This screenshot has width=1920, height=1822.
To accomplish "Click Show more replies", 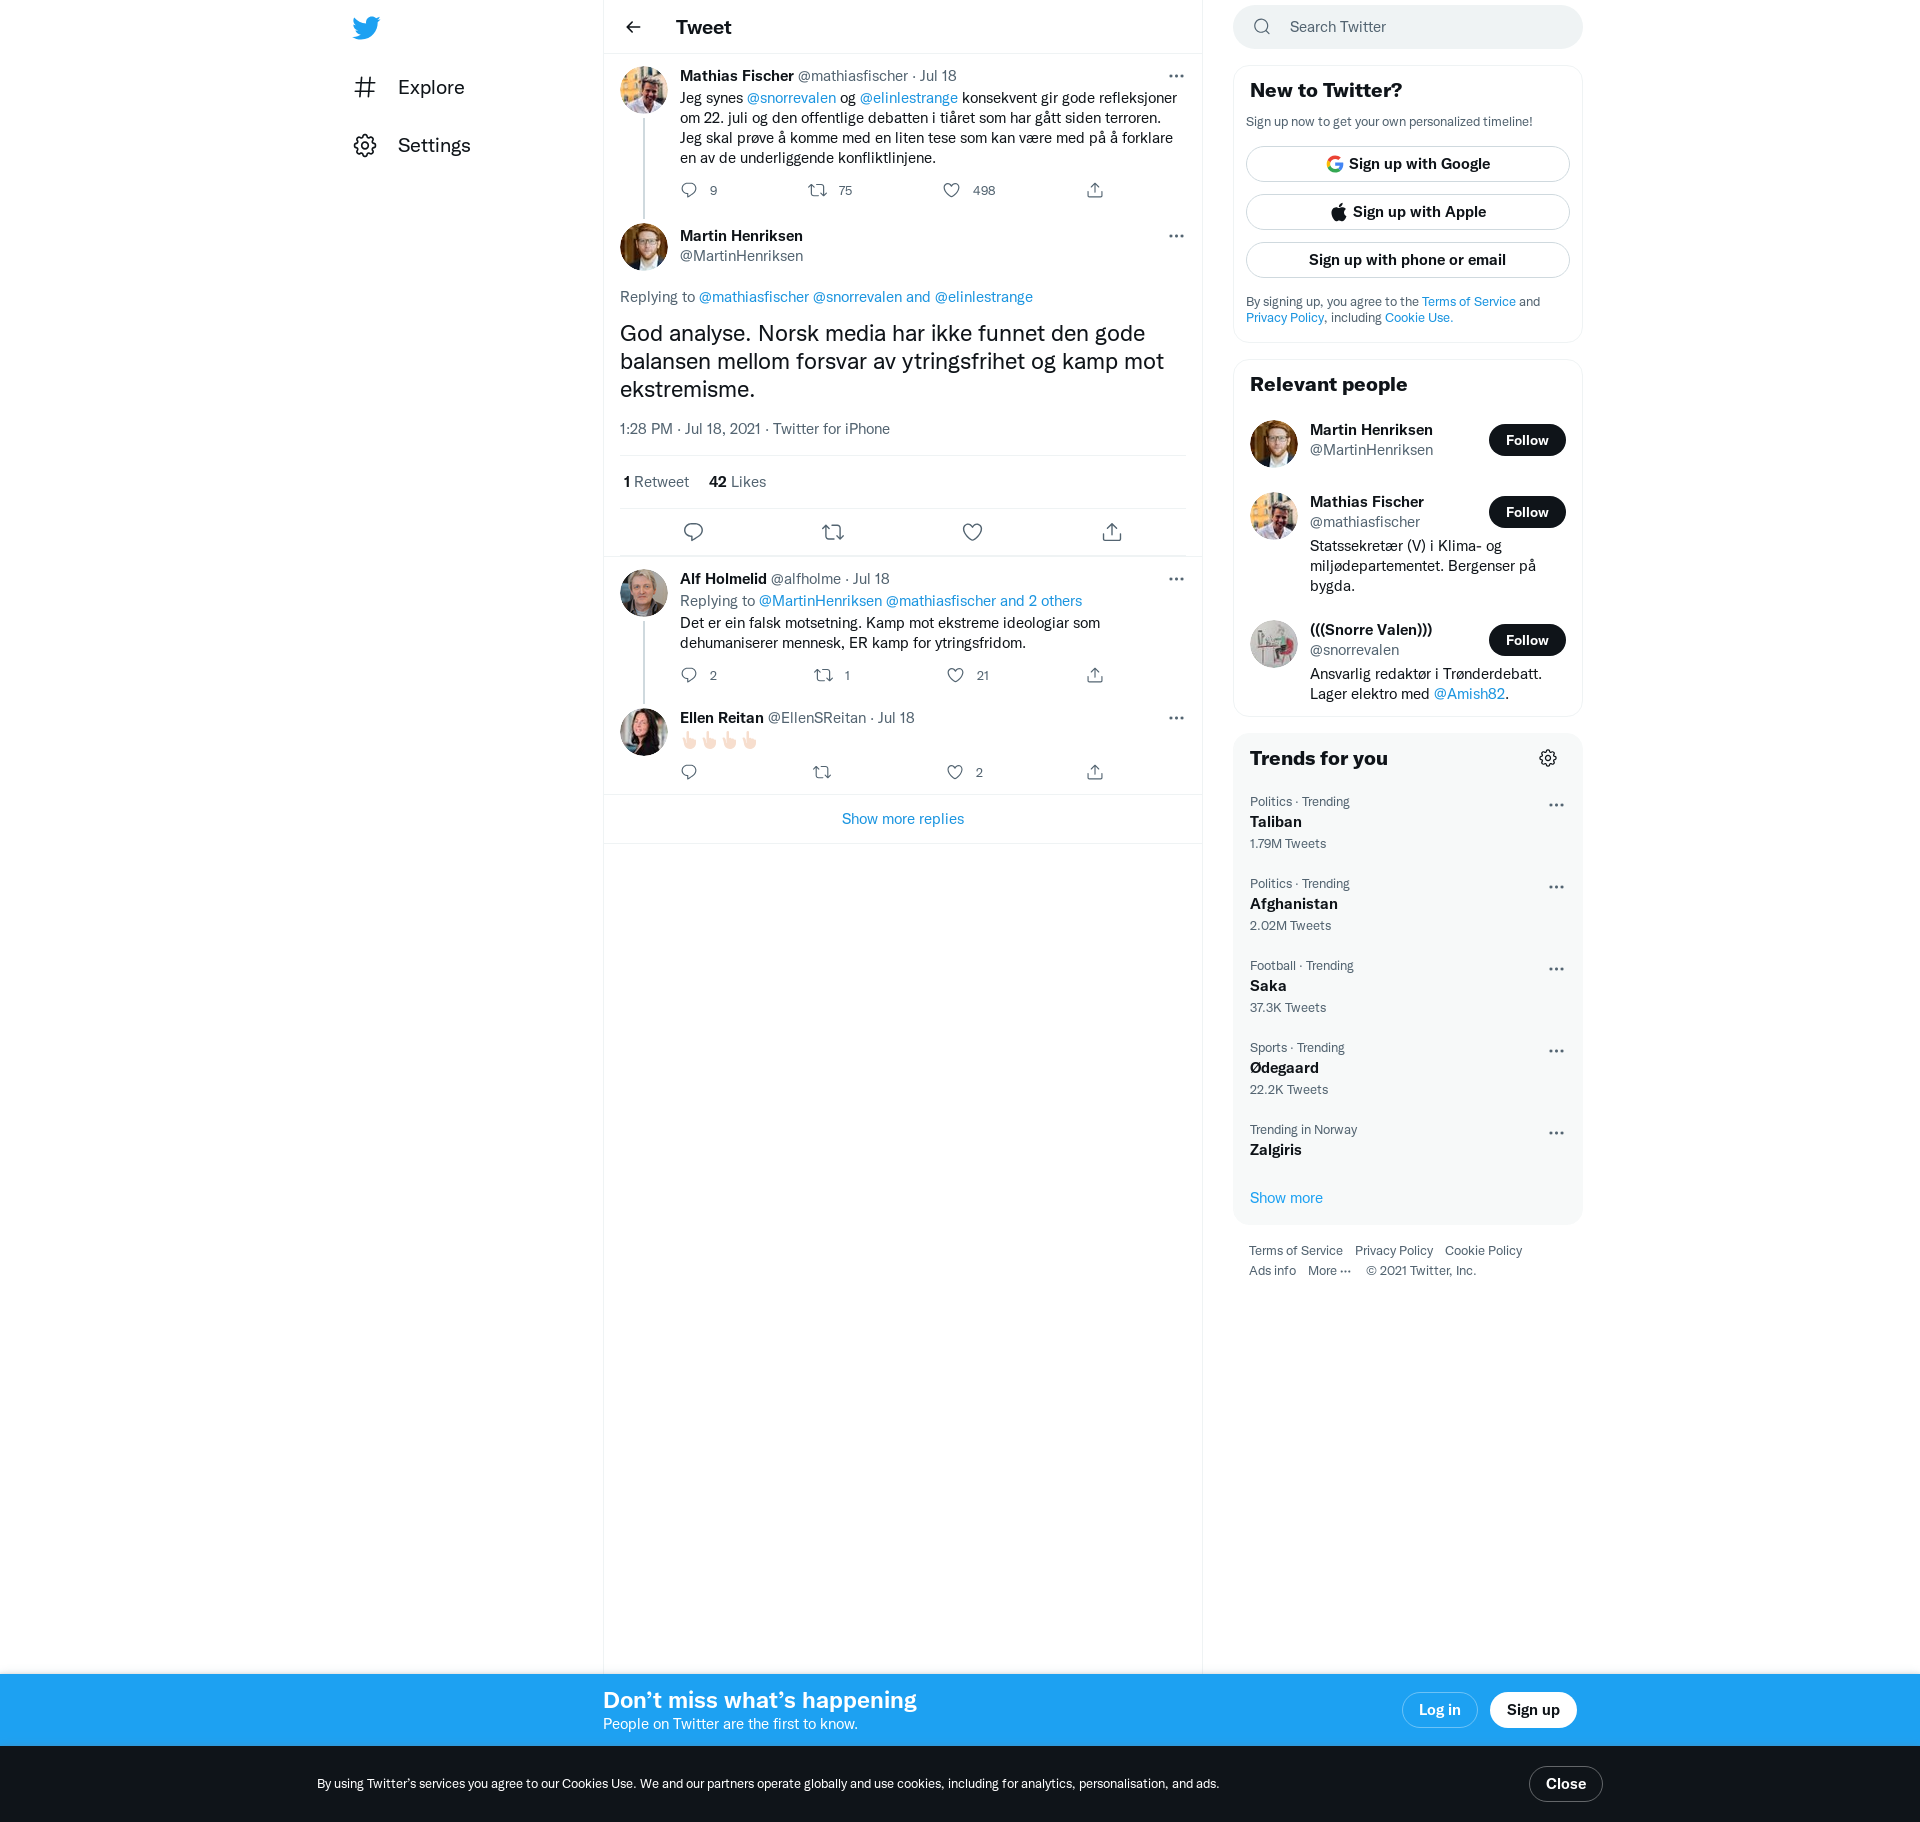I will click(x=902, y=819).
